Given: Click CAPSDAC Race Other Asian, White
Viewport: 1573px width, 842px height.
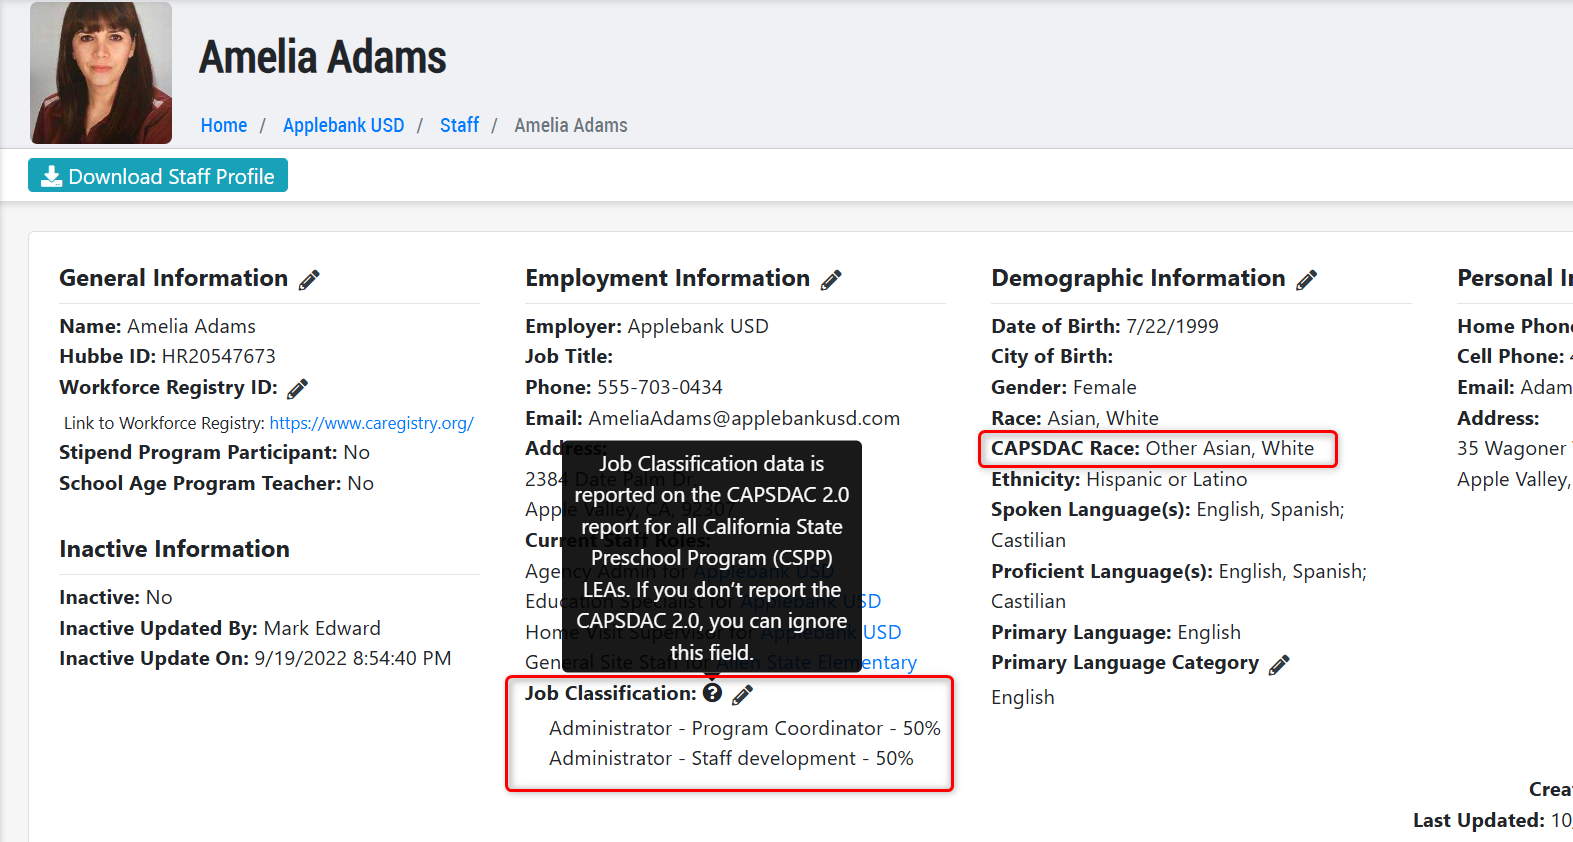Looking at the screenshot, I should click(x=1152, y=448).
